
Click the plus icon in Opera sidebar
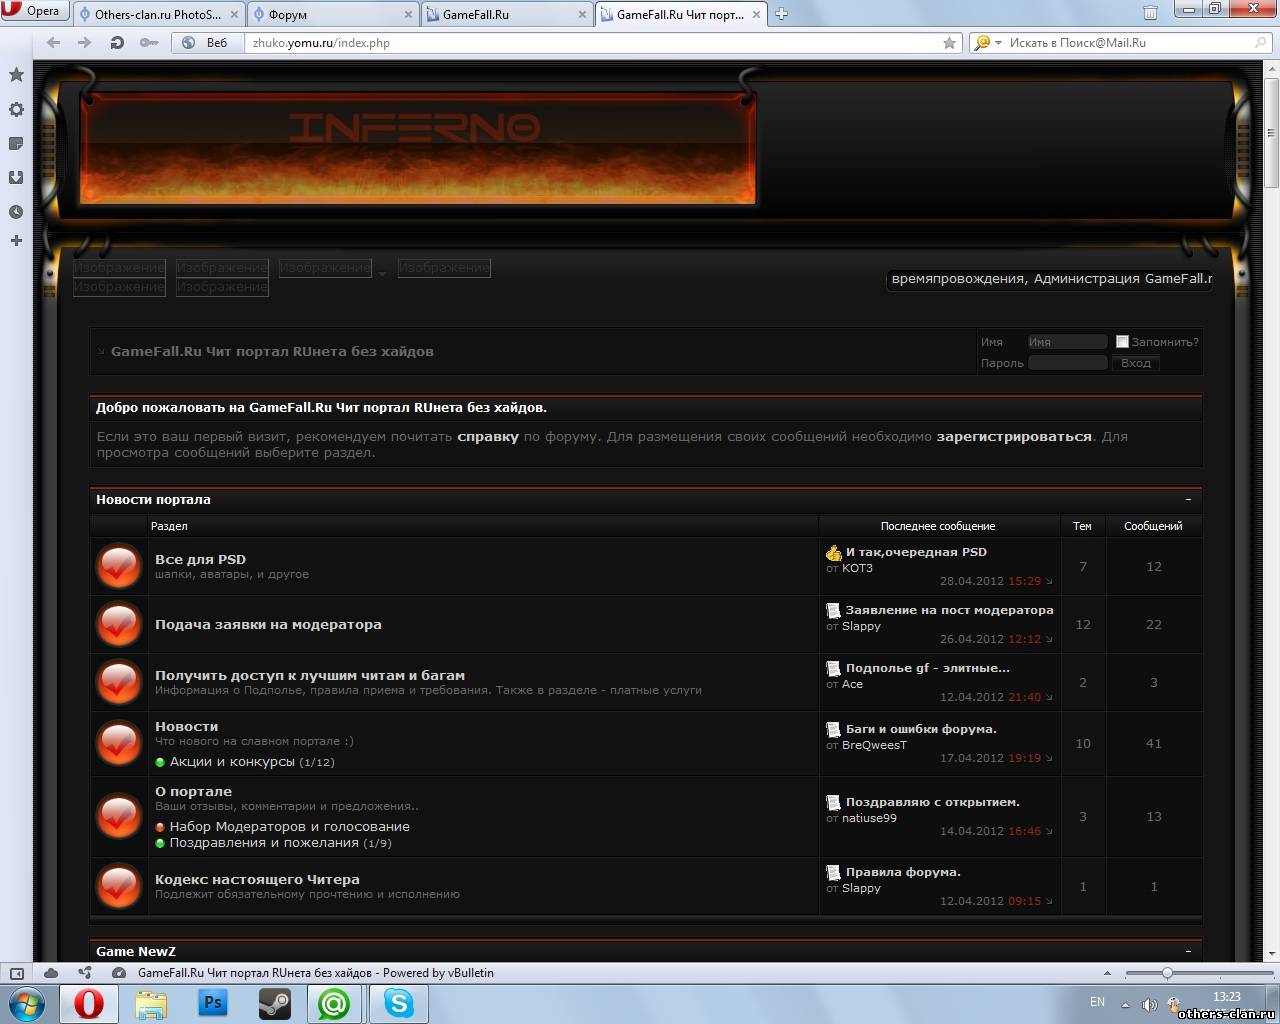16,240
